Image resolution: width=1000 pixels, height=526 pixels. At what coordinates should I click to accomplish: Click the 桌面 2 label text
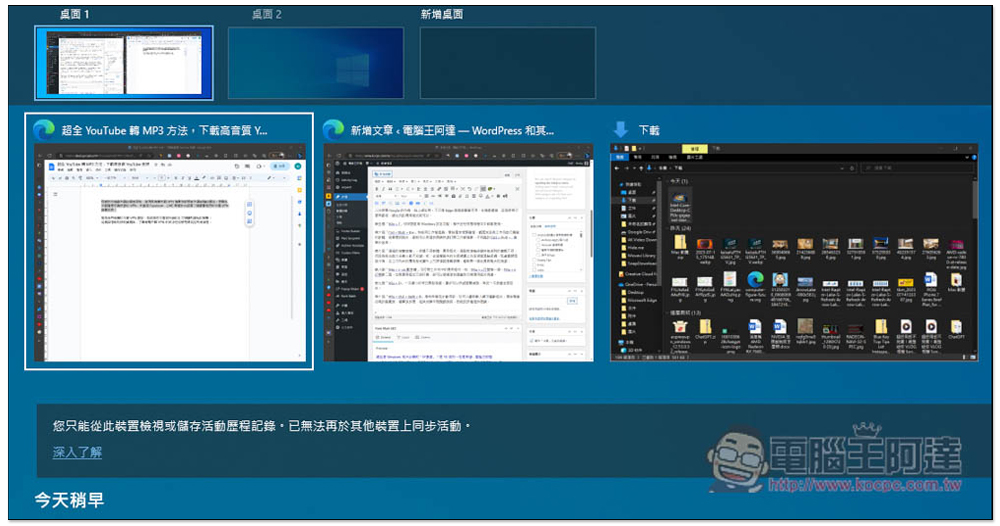tap(267, 14)
